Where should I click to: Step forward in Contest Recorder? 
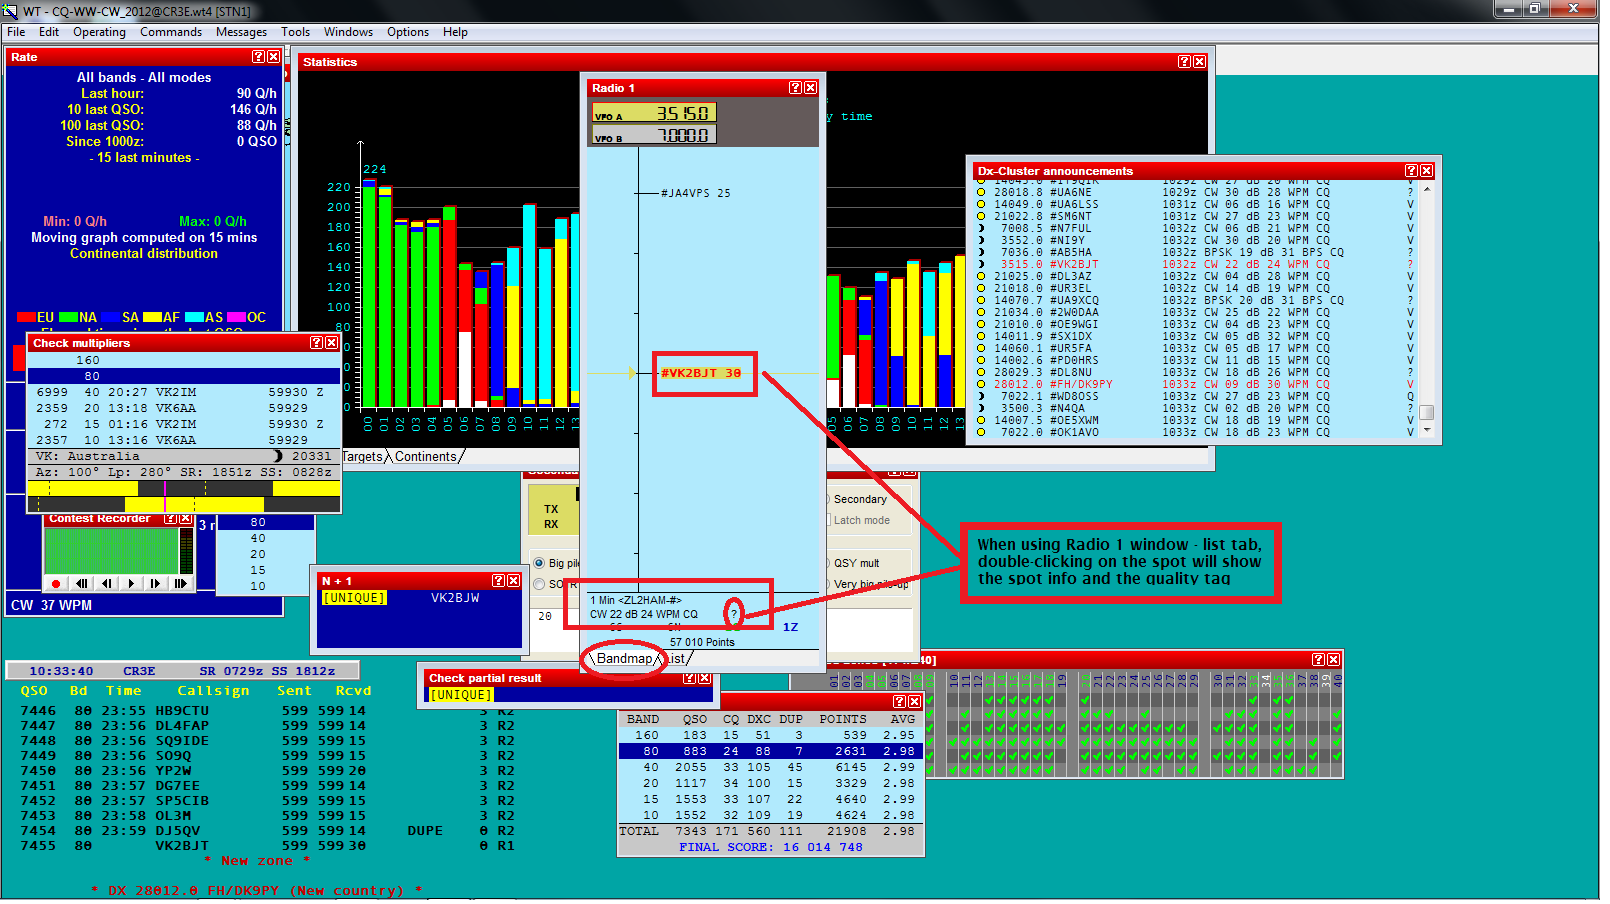pyautogui.click(x=156, y=583)
